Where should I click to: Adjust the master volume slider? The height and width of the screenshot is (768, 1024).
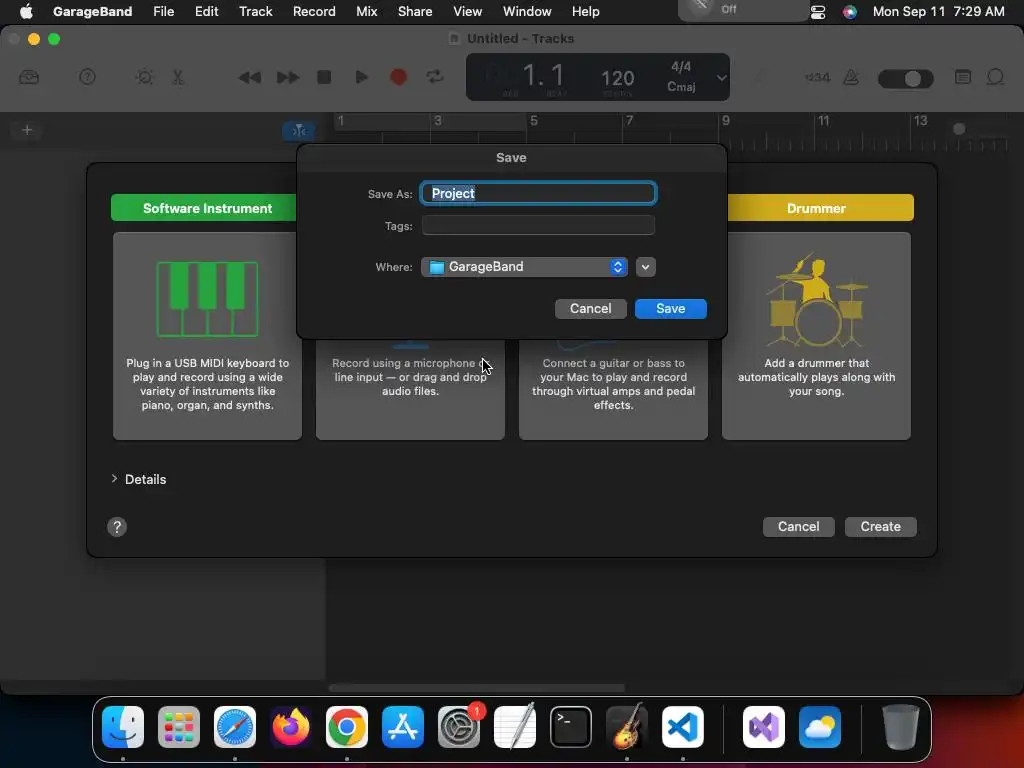(x=906, y=78)
